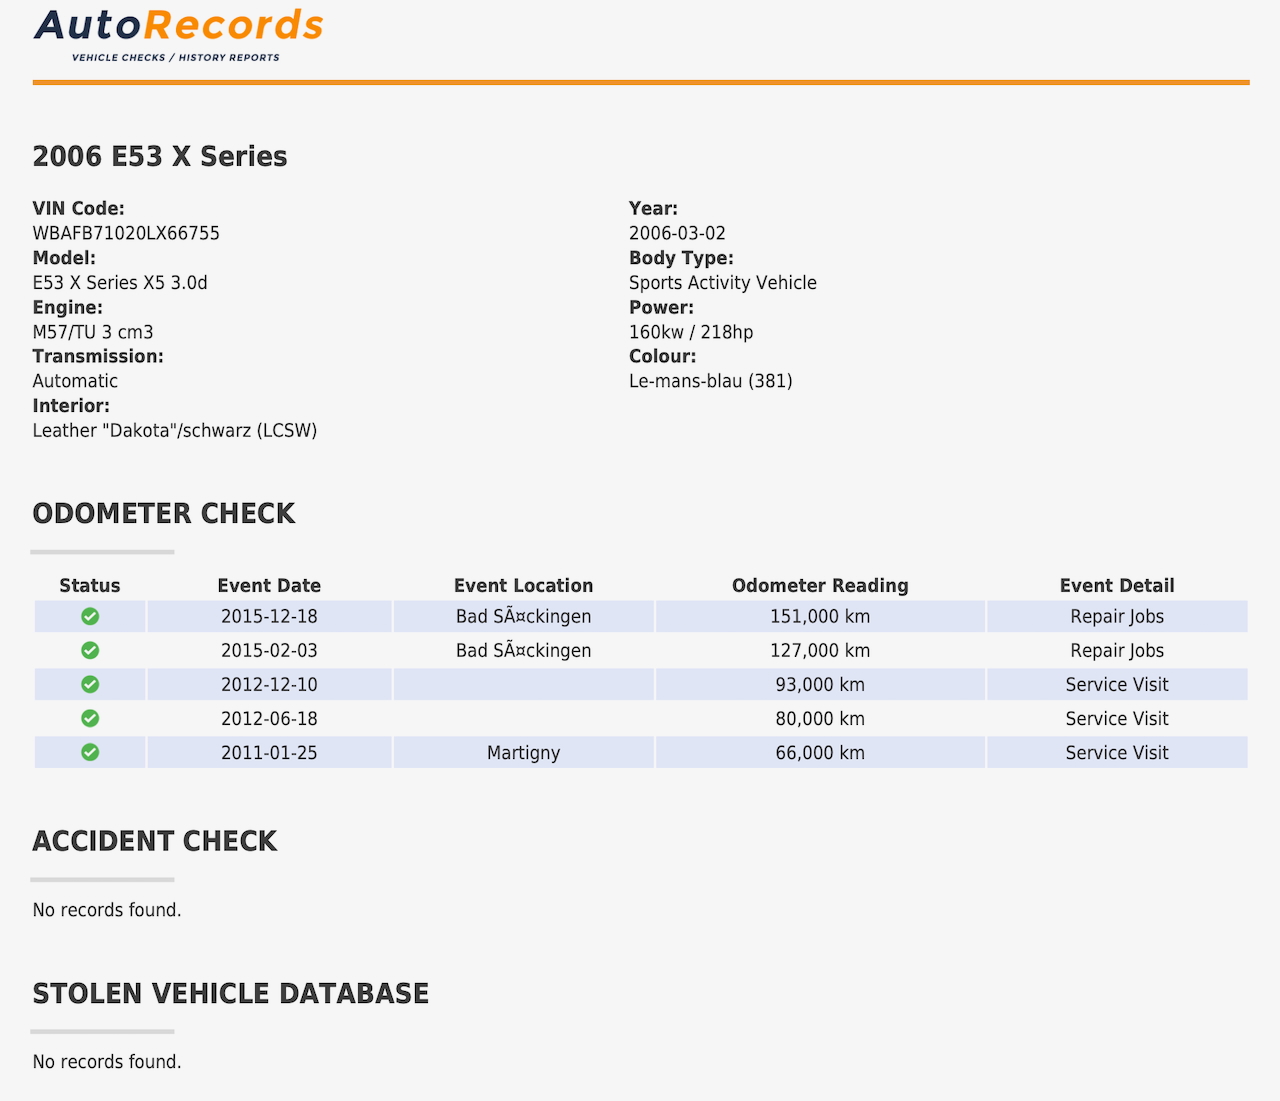
Task: Click the AutoRecords logo
Action: (179, 35)
